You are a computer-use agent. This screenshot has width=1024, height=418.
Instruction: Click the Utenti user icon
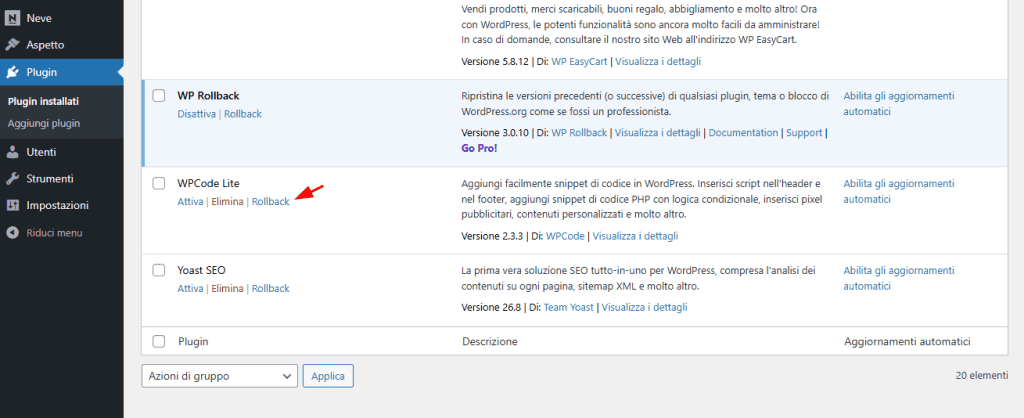point(12,152)
